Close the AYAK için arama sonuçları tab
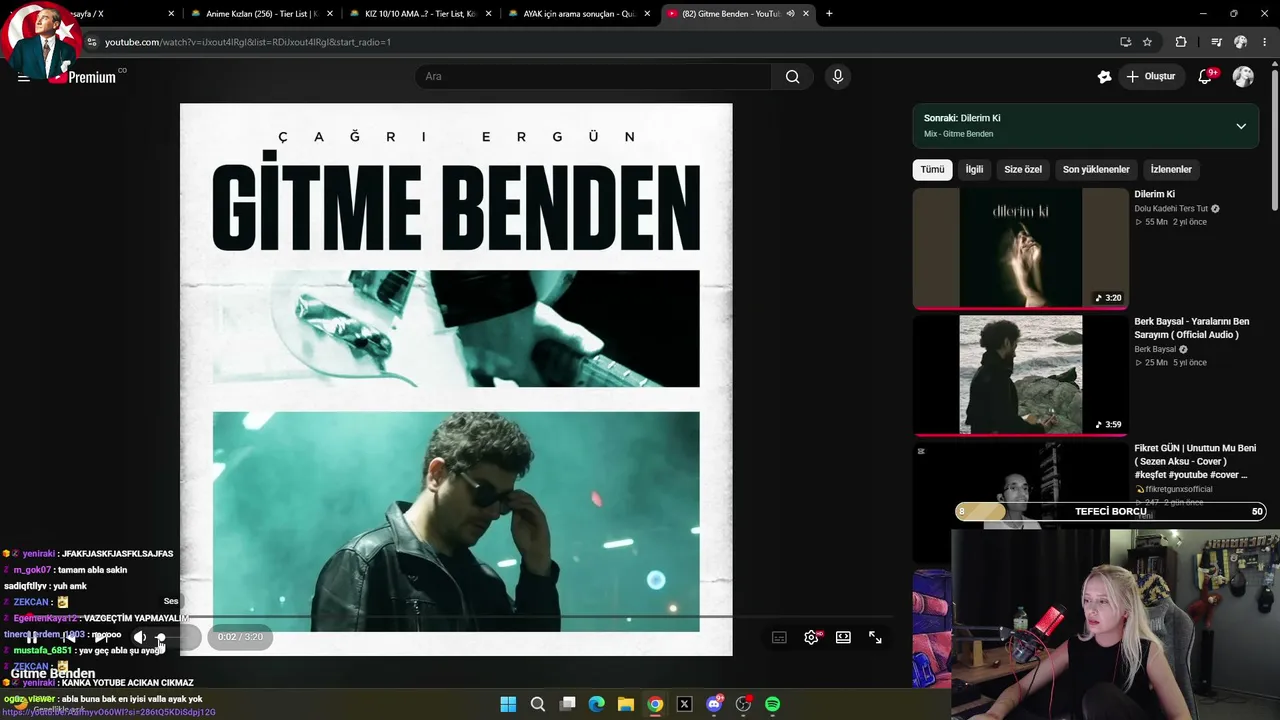 [x=647, y=14]
